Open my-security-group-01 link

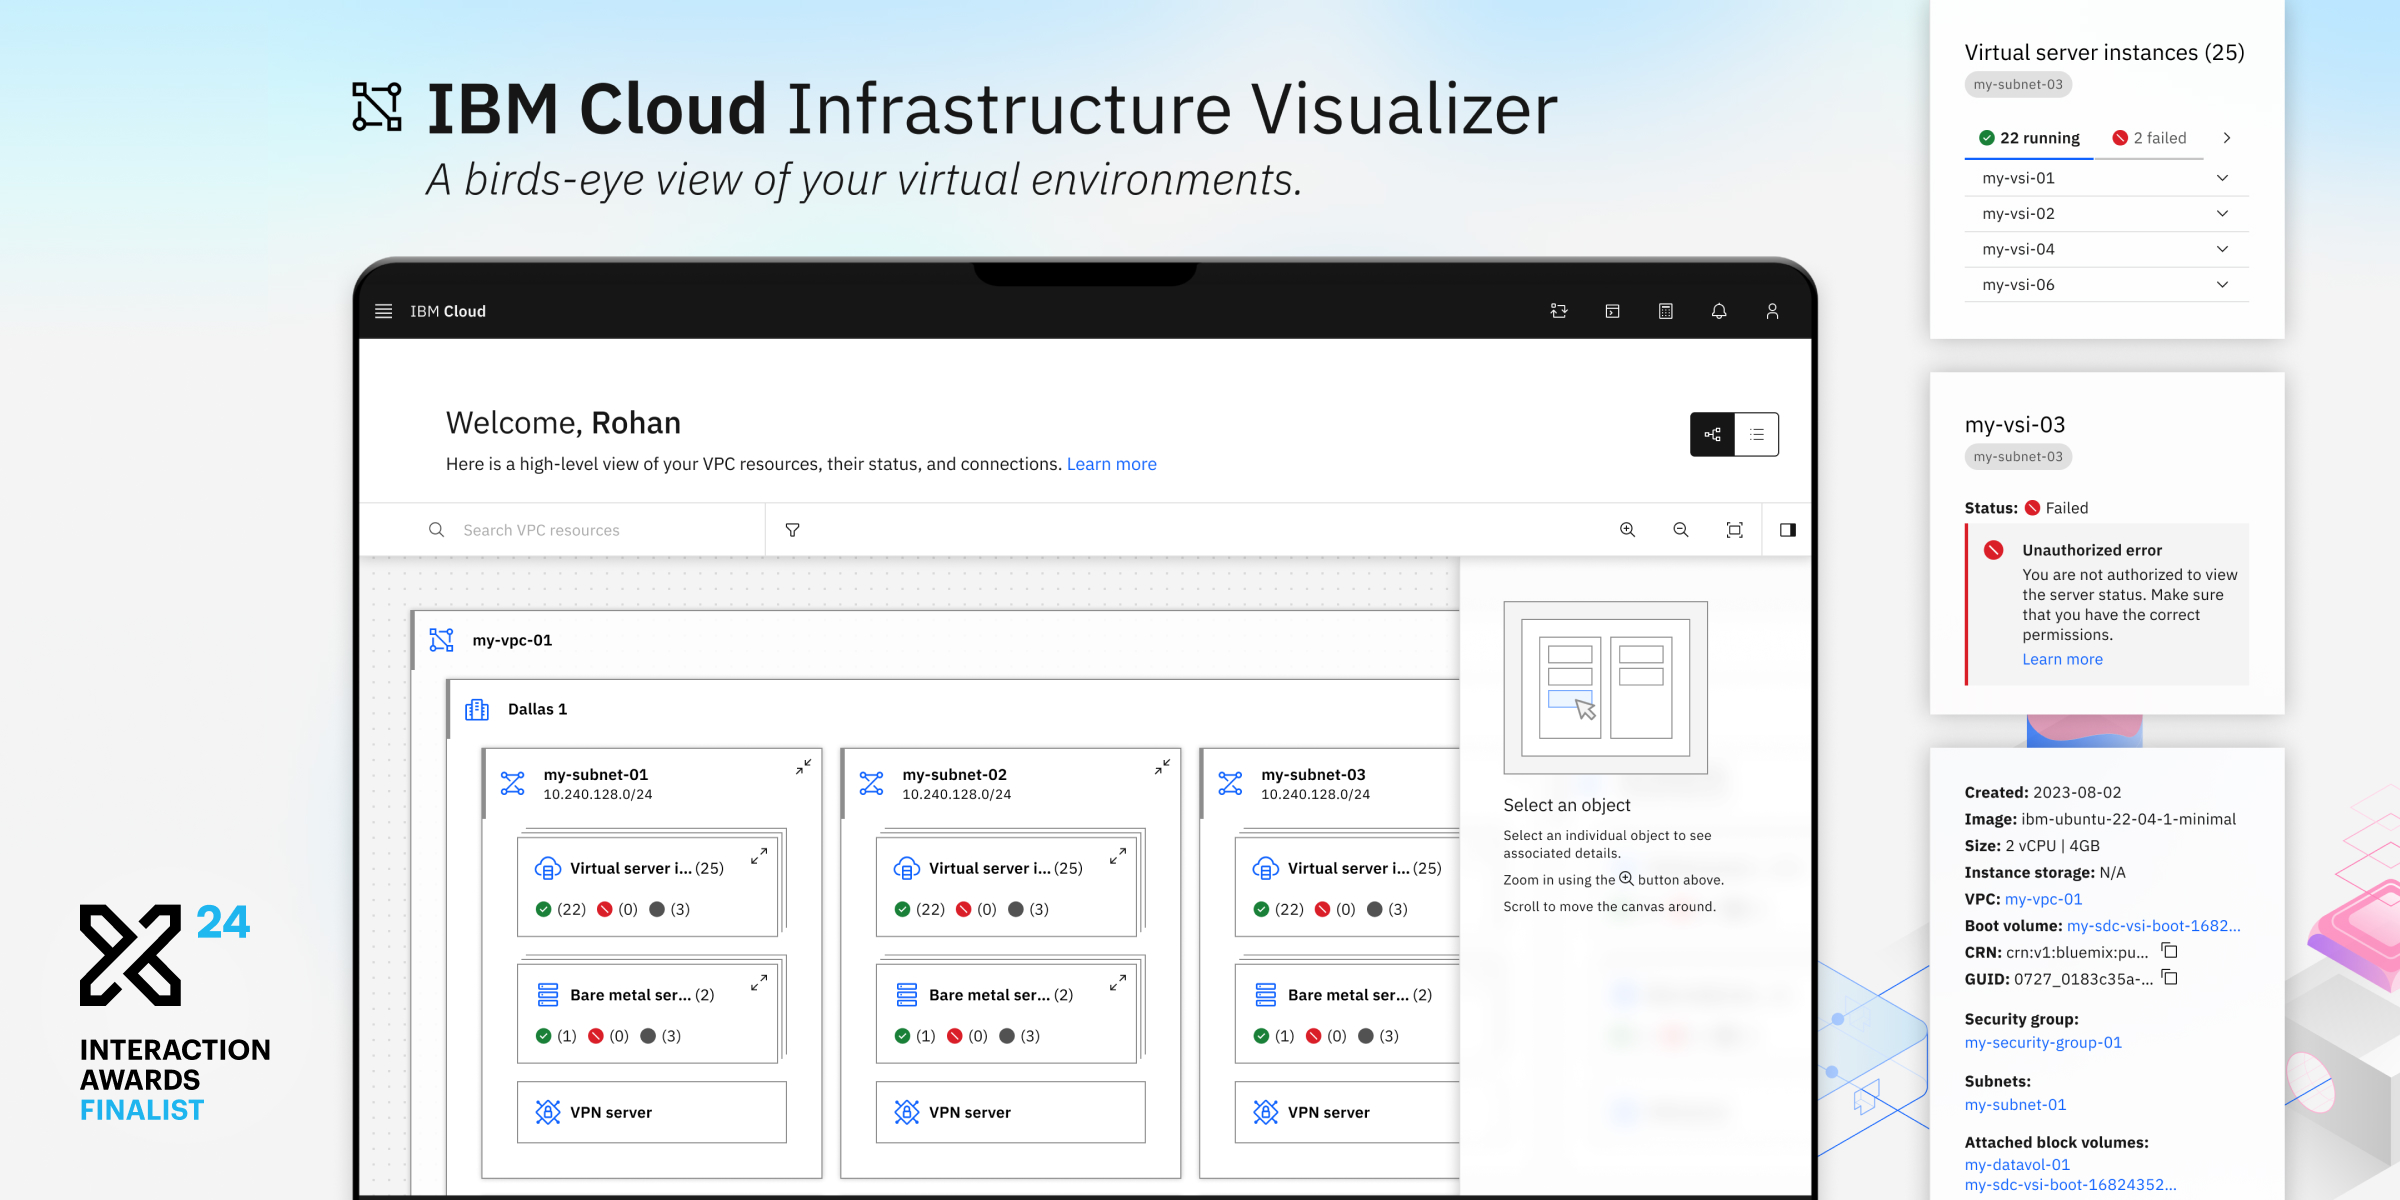[x=2043, y=1042]
